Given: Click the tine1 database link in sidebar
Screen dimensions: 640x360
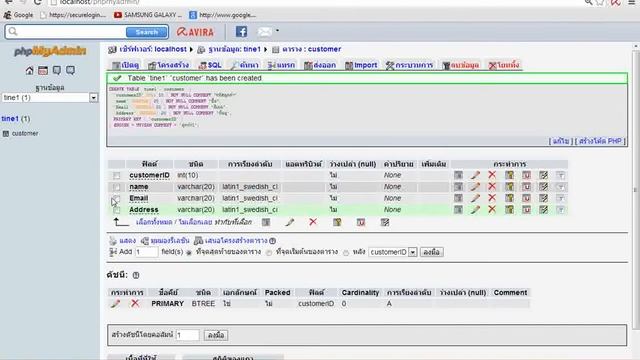Looking at the screenshot, I should [10, 119].
